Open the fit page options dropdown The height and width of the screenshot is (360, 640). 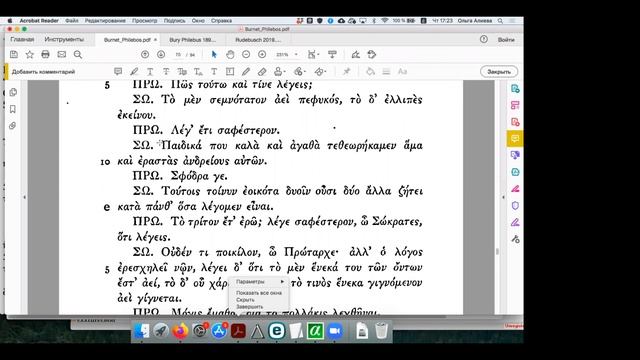[313, 54]
